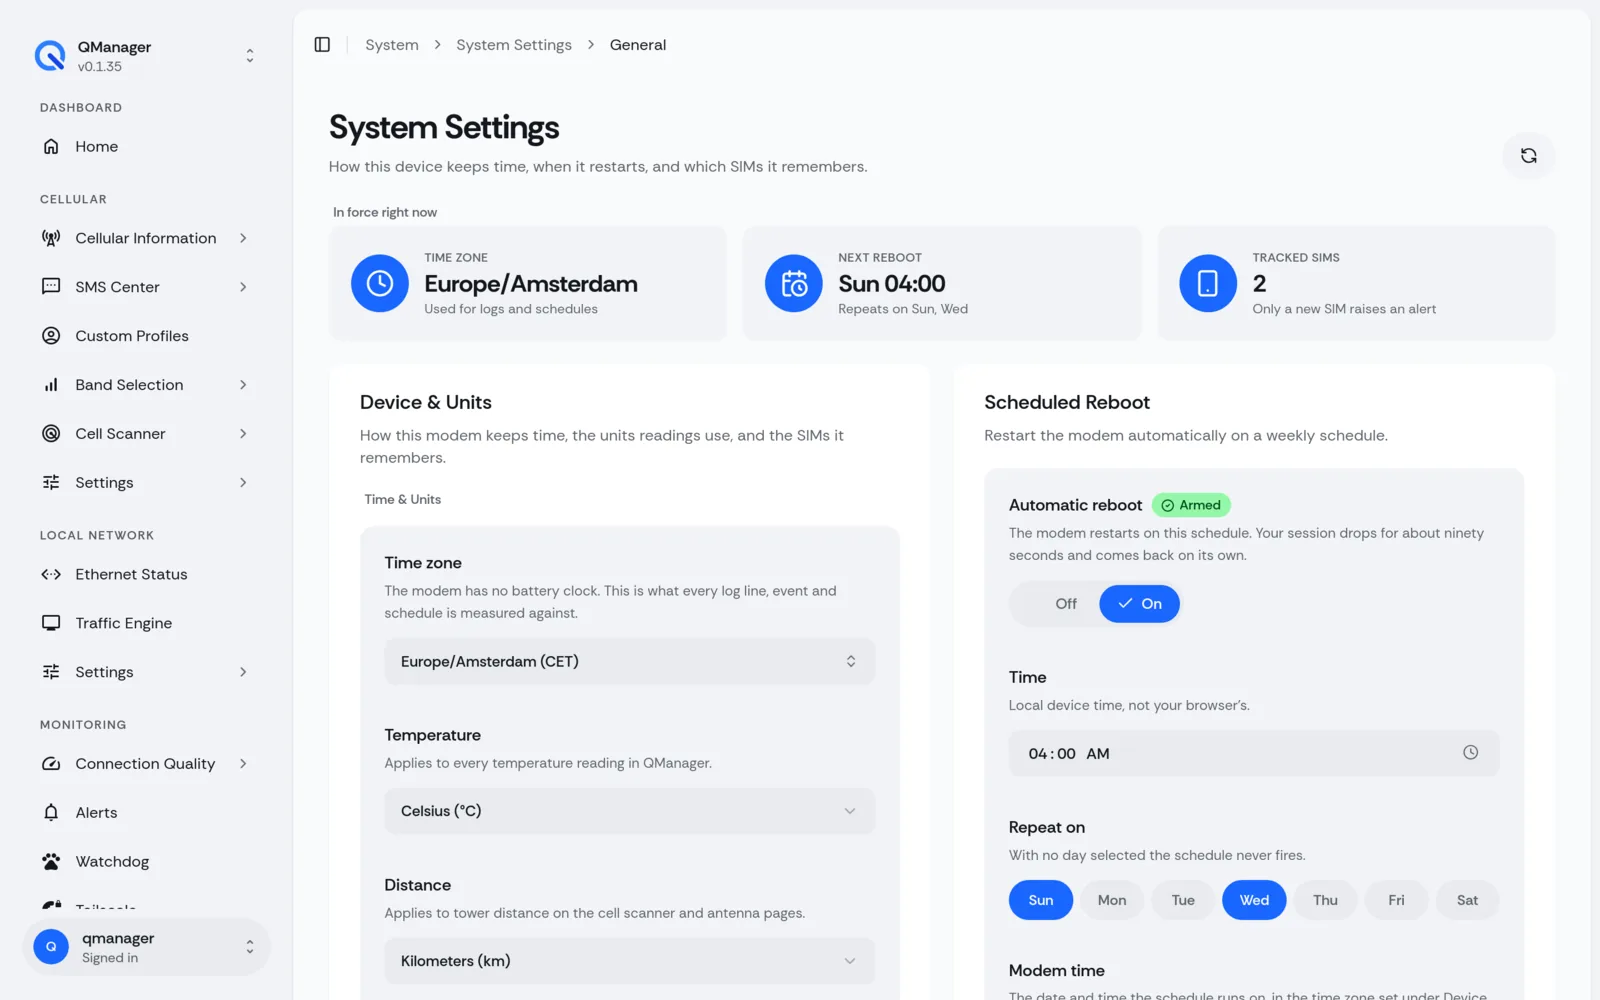Viewport: 1600px width, 1000px height.
Task: Toggle the sidebar panel icon
Action: (322, 45)
